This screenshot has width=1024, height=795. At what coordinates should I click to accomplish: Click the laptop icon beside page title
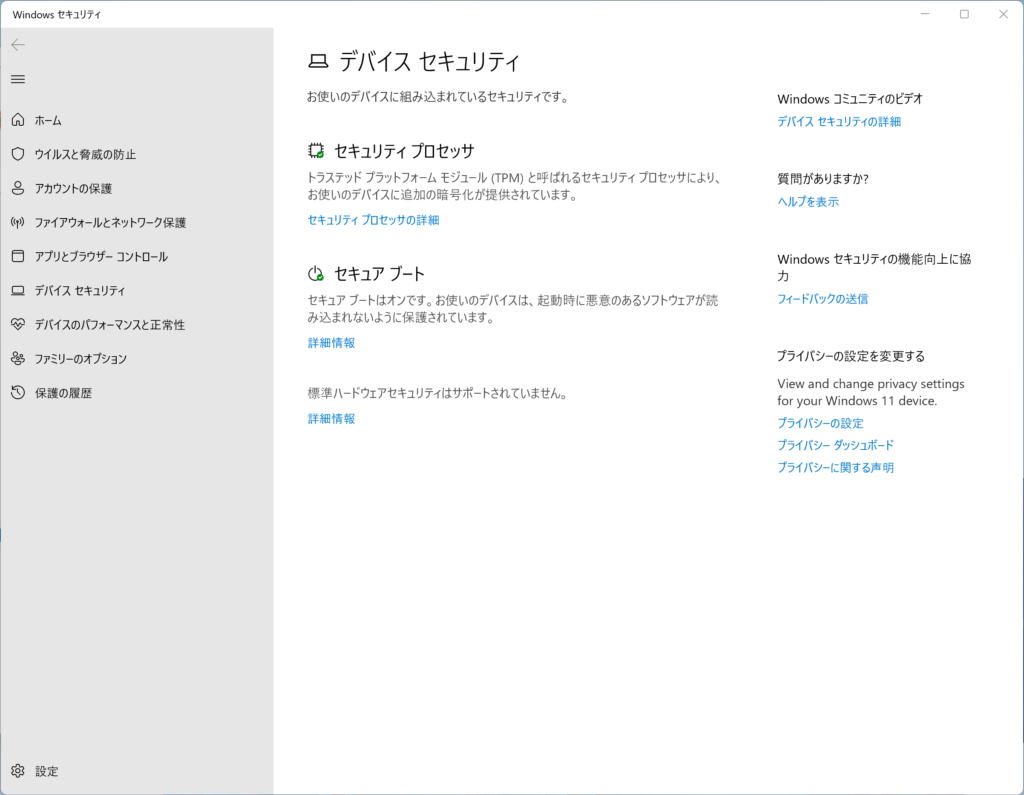(x=318, y=61)
